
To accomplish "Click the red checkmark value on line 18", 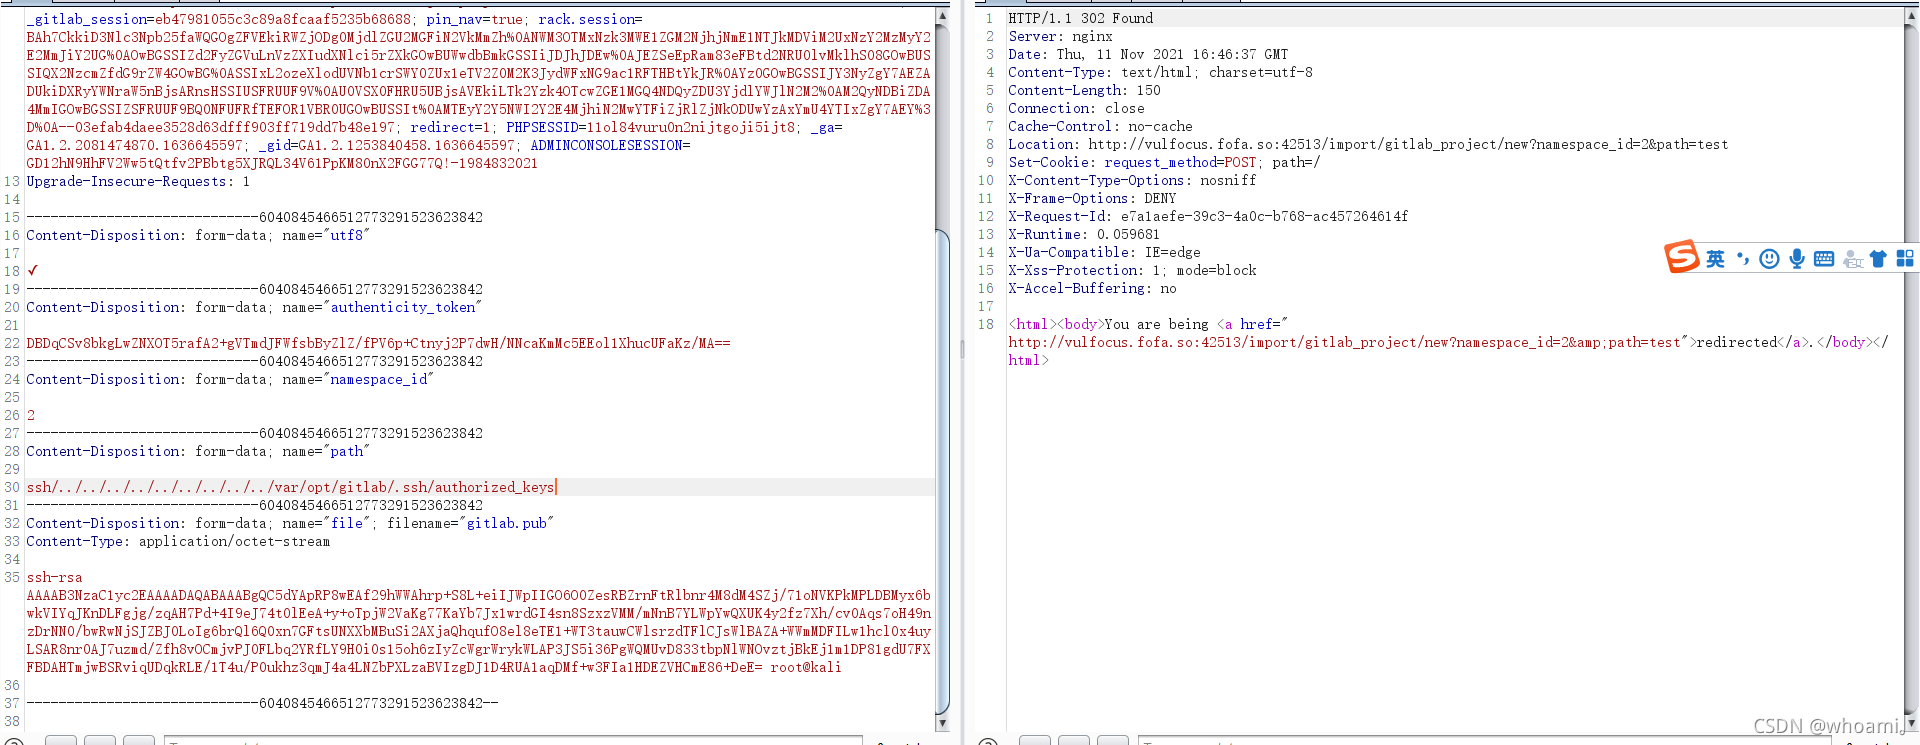I will click(33, 271).
